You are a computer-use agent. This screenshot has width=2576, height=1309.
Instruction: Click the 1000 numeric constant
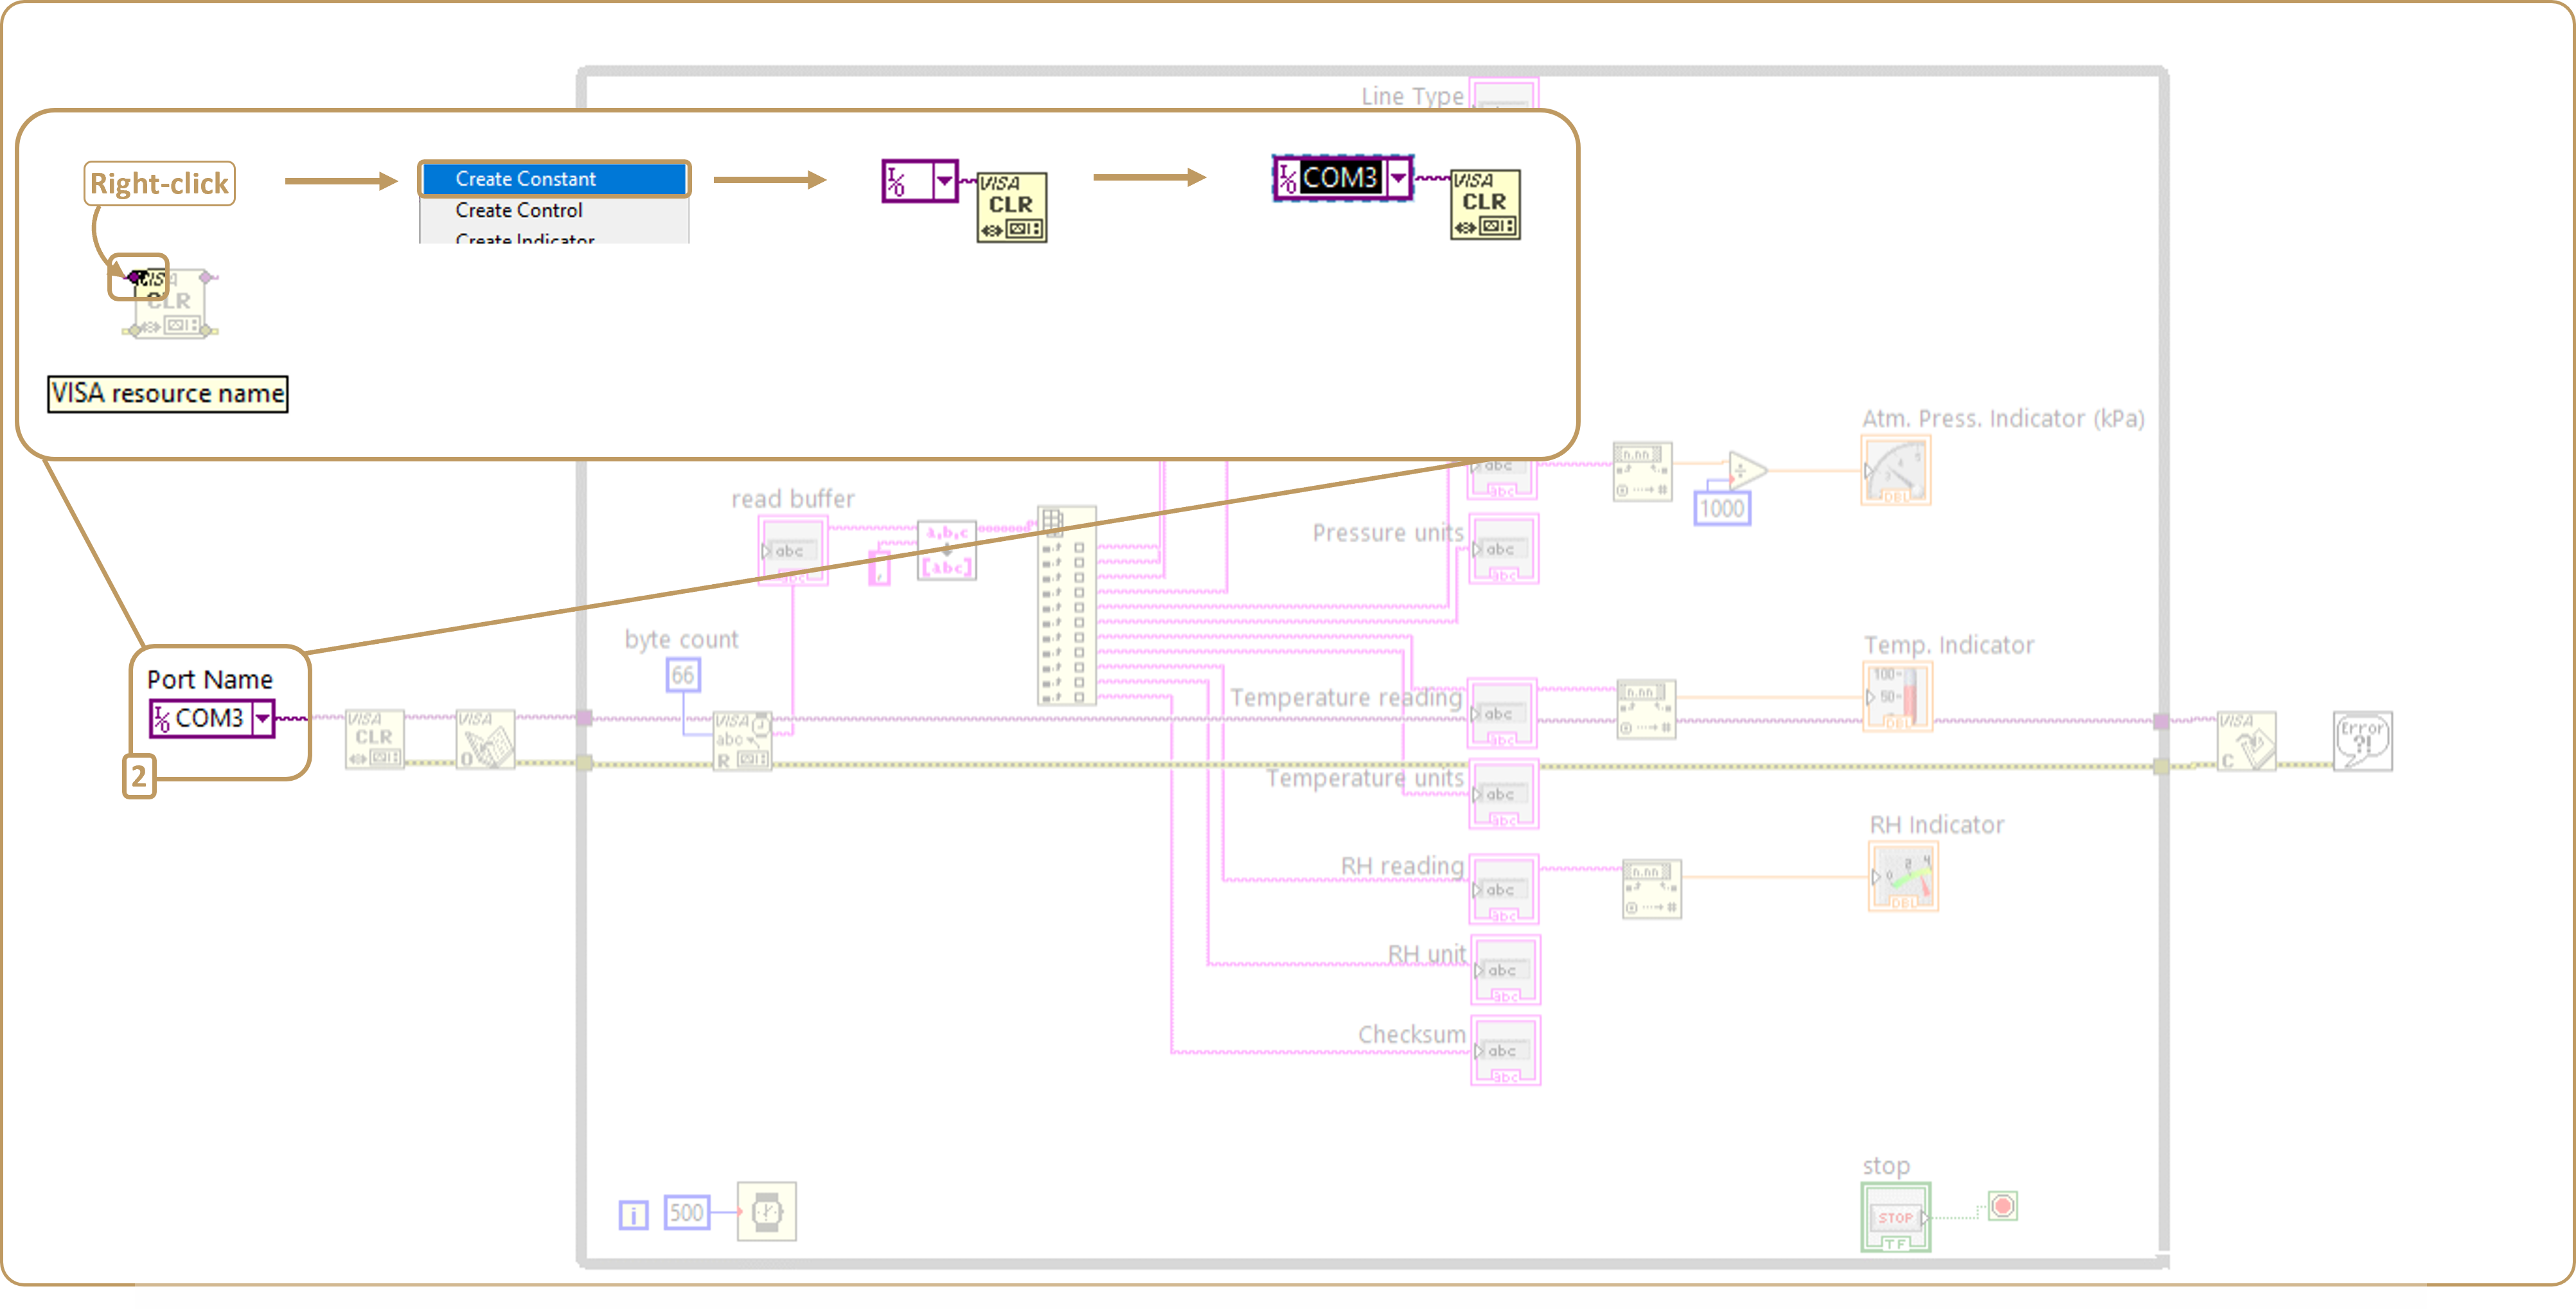coord(1722,509)
